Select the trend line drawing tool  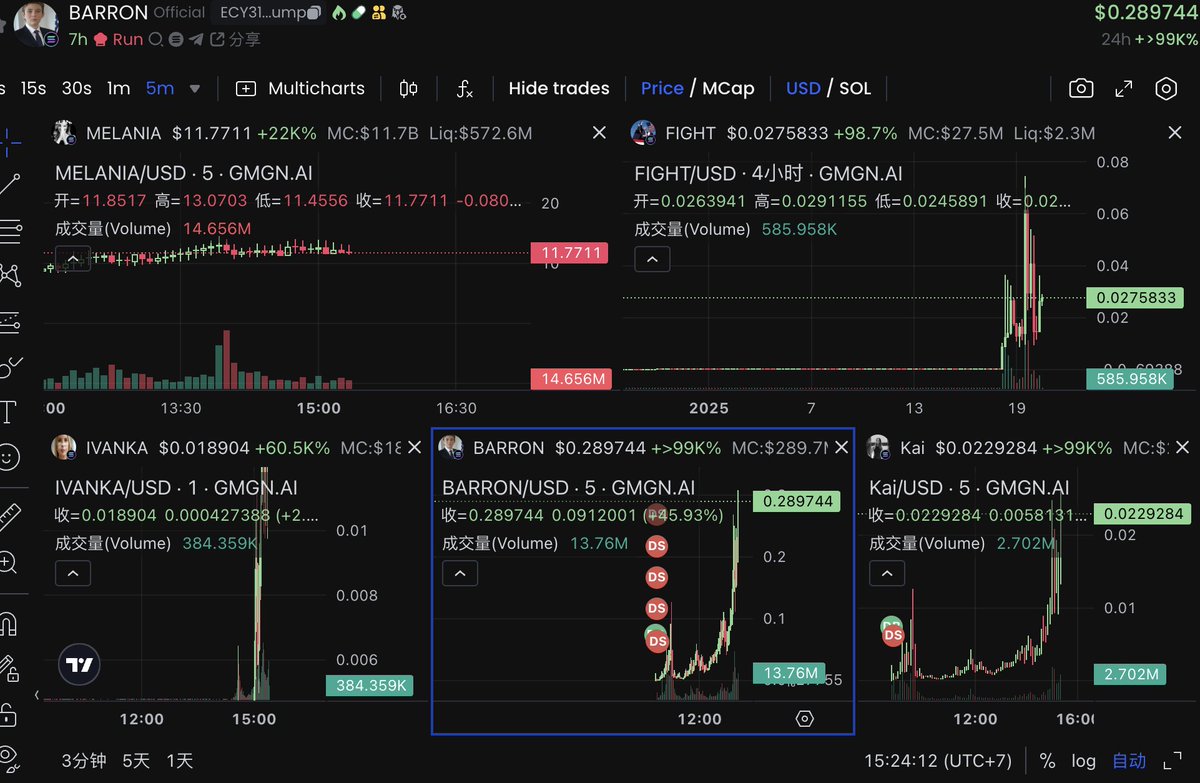pos(8,185)
